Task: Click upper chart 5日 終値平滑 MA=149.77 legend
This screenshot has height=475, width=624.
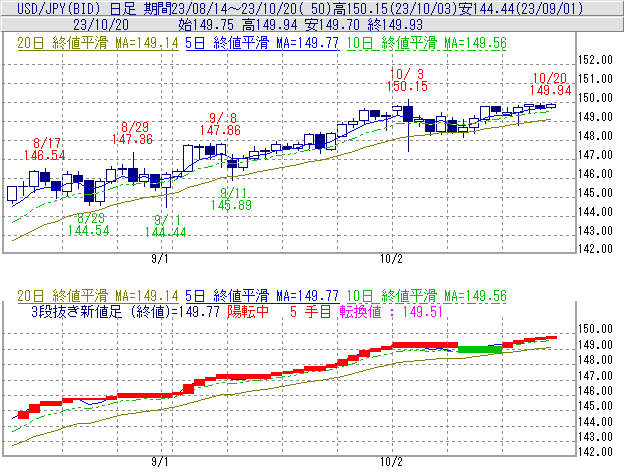Action: coord(262,43)
